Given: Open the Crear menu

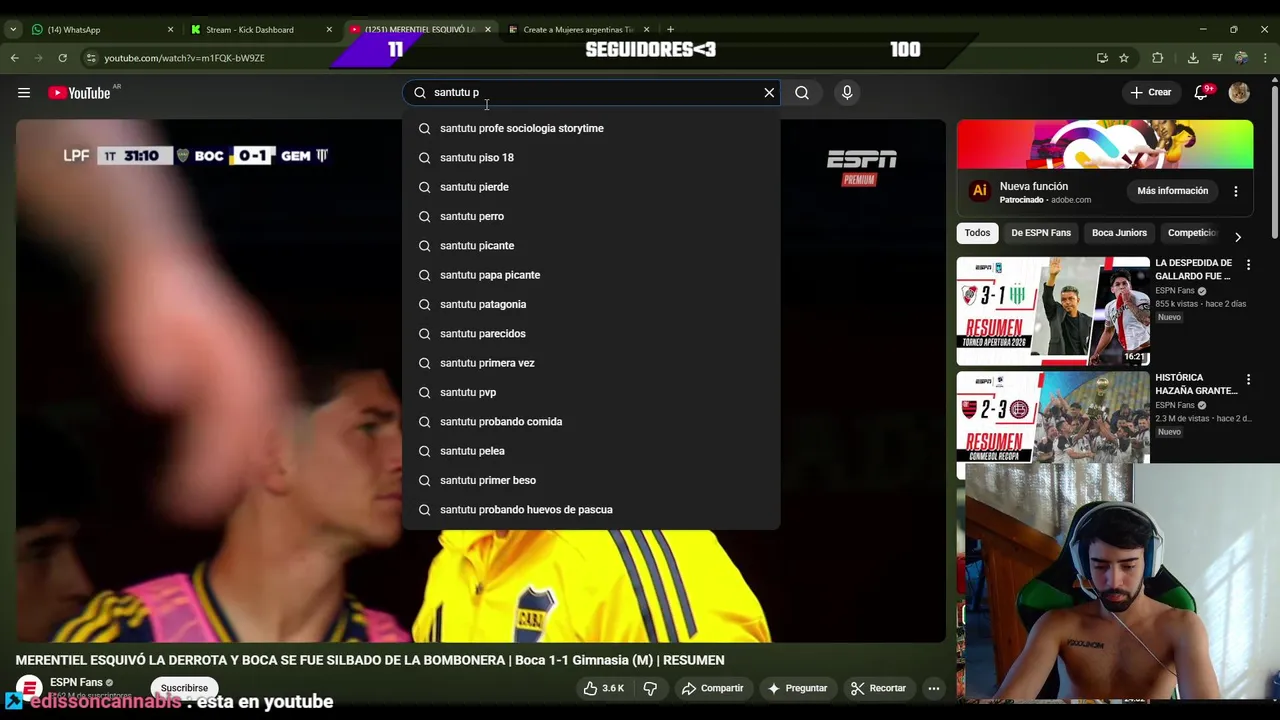Looking at the screenshot, I should point(1150,92).
